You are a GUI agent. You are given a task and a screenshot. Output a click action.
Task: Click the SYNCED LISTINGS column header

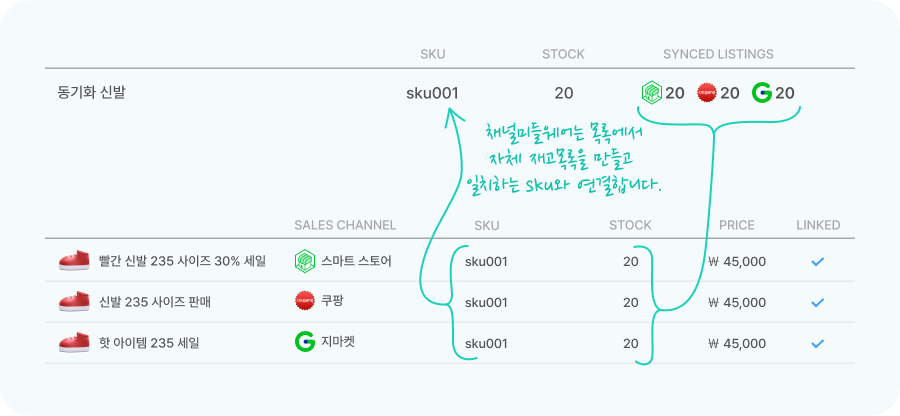pyautogui.click(x=718, y=55)
